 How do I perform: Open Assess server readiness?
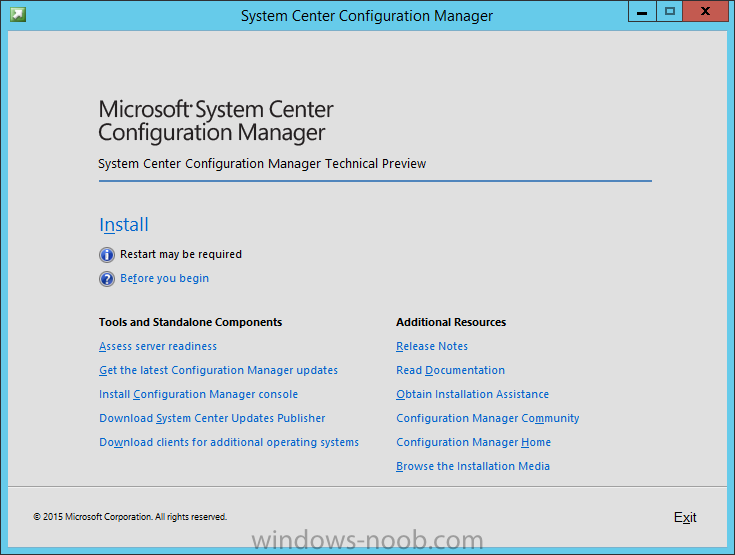tap(158, 346)
